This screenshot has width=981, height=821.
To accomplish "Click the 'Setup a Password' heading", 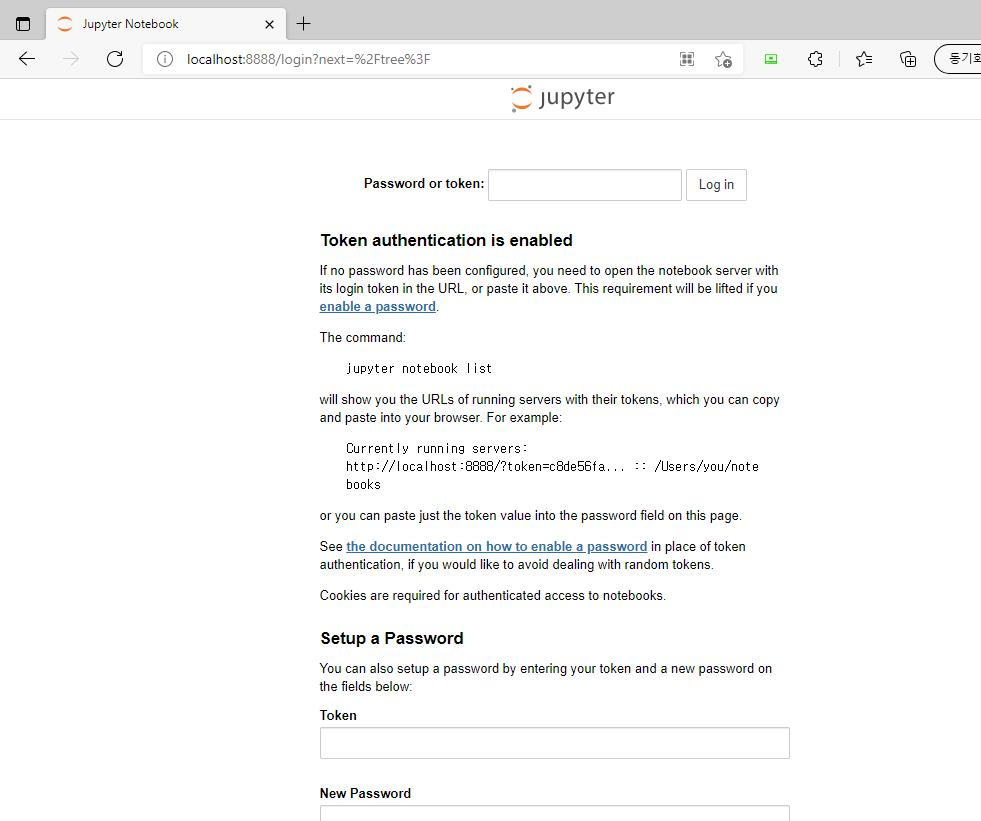I will tap(392, 638).
